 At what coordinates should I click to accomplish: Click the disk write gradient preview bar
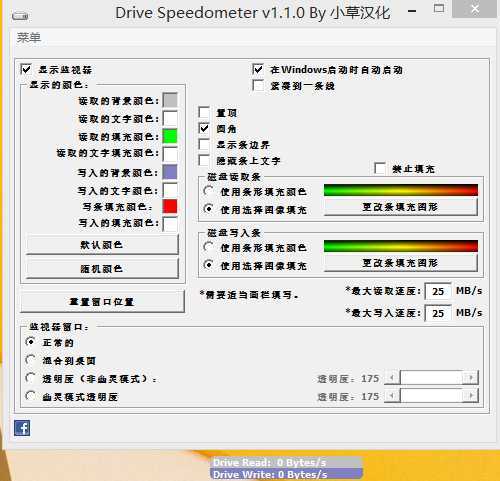[x=401, y=246]
